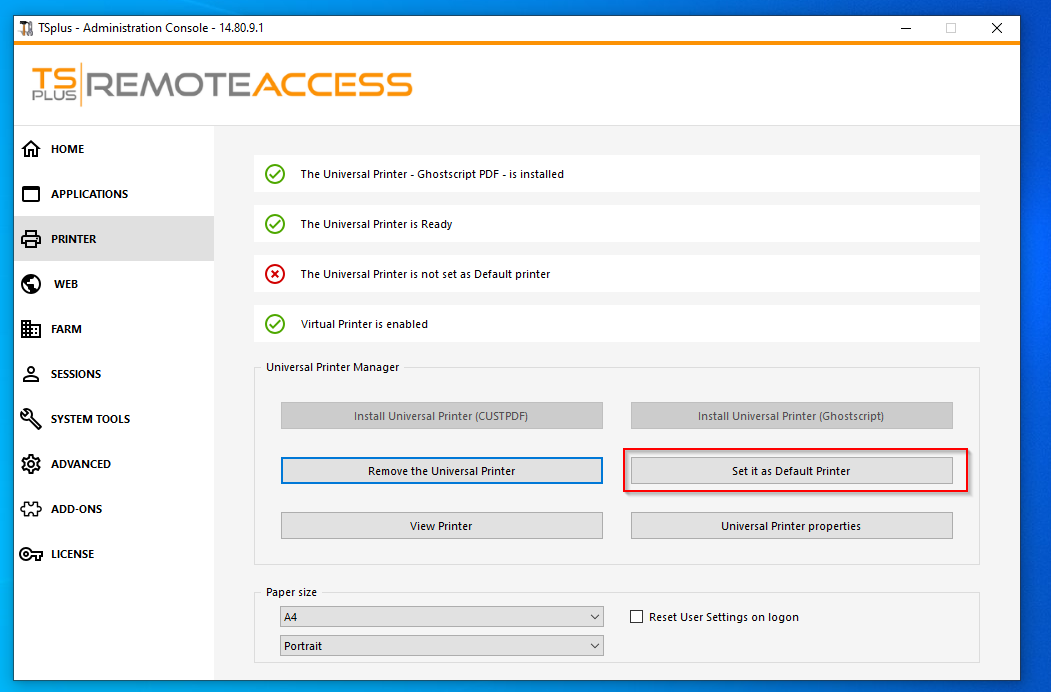Enable Reset User Settings on logon

pos(636,617)
